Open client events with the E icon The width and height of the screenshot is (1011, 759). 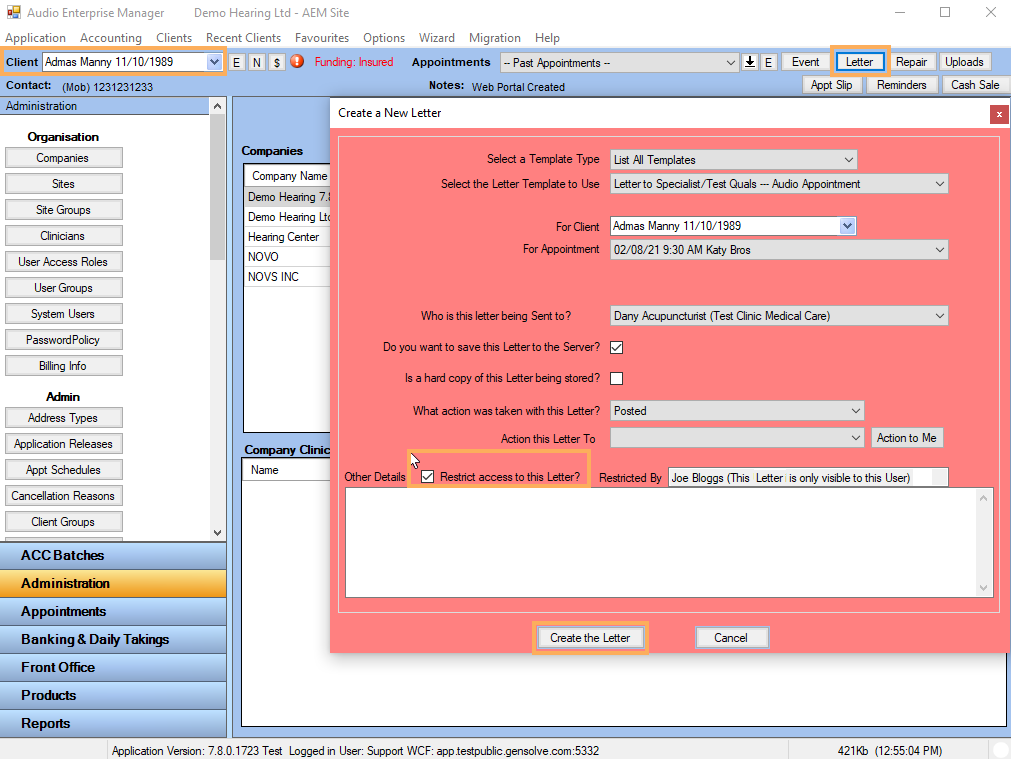236,61
